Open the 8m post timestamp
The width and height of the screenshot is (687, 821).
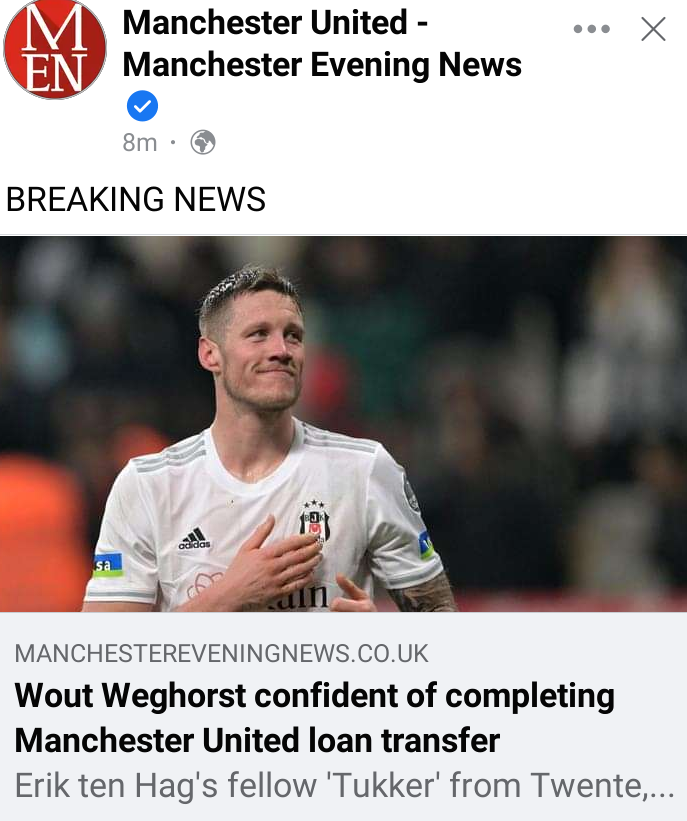pyautogui.click(x=140, y=142)
